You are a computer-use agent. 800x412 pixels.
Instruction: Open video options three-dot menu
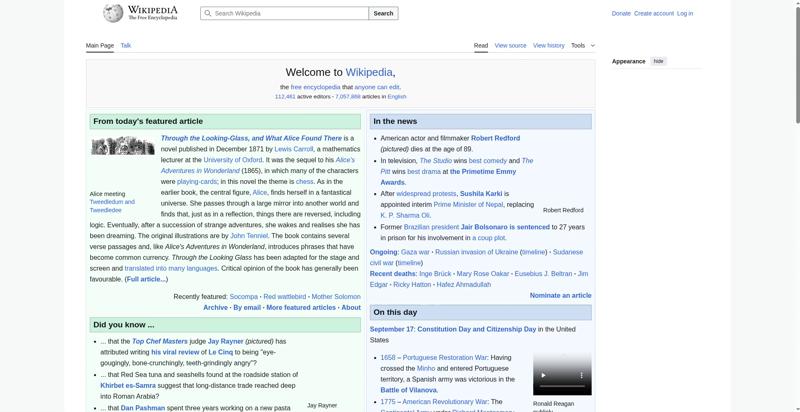pyautogui.click(x=581, y=375)
